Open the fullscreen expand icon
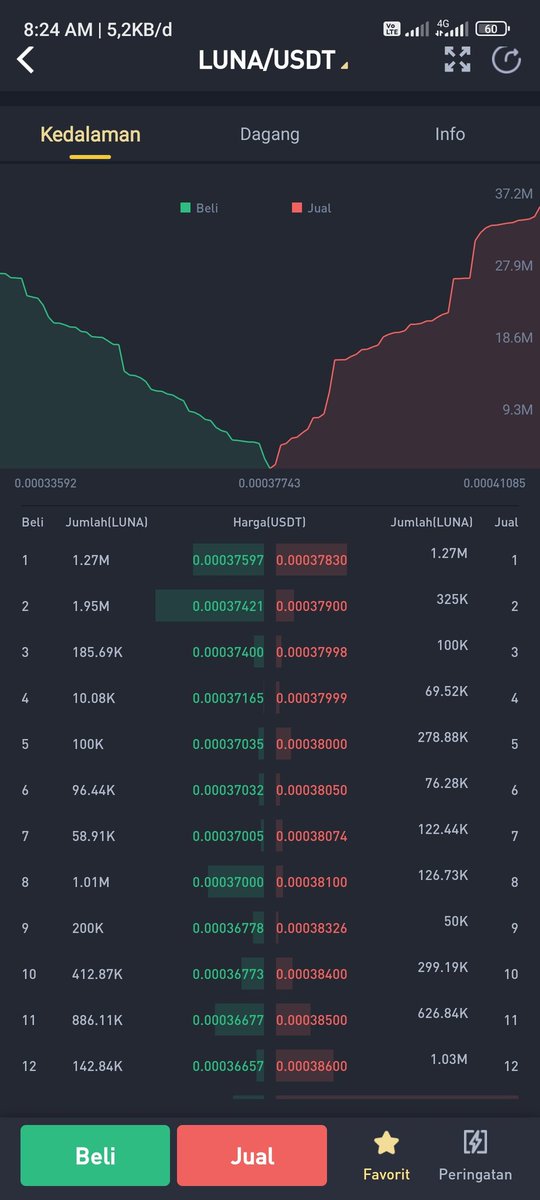Viewport: 540px width, 1200px height. pos(457,59)
